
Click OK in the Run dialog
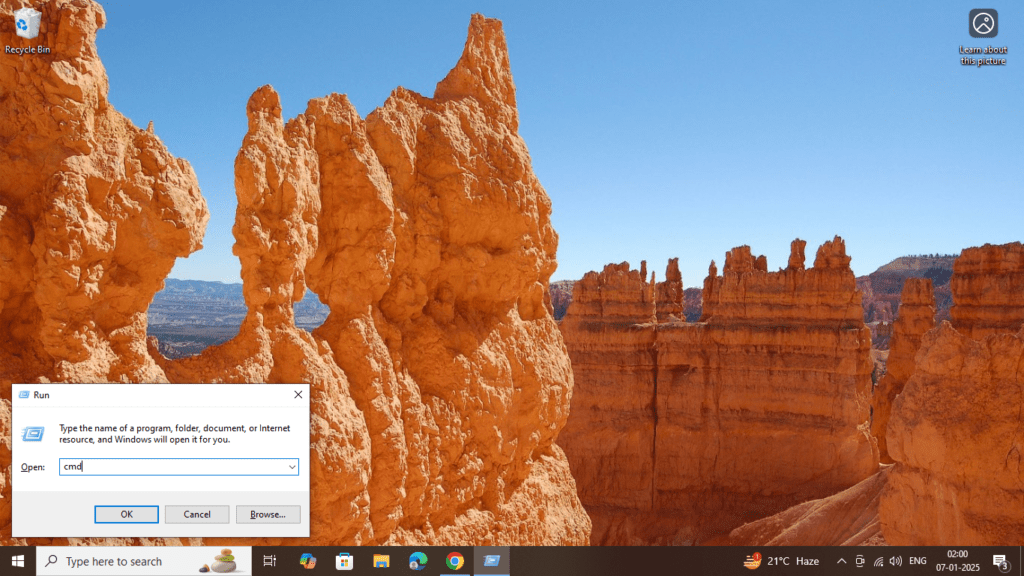[x=127, y=515]
